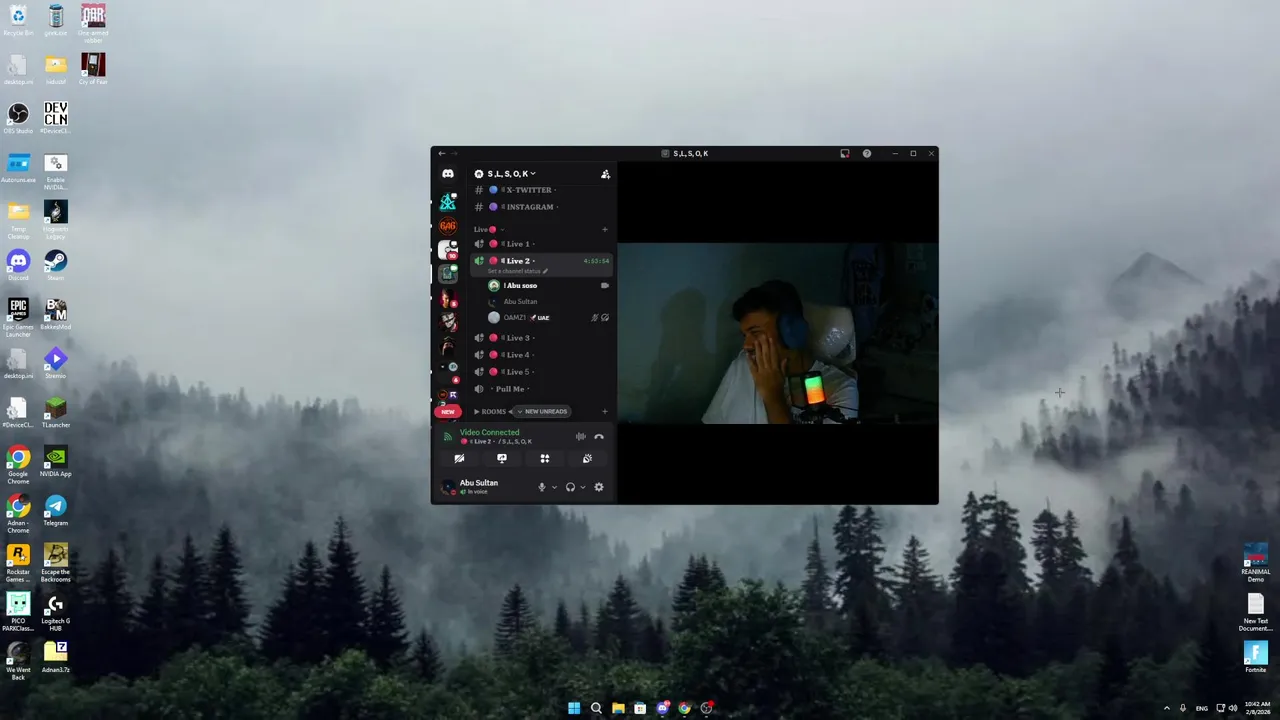This screenshot has width=1280, height=720.
Task: Open microphone input options arrow
Action: pos(554,487)
